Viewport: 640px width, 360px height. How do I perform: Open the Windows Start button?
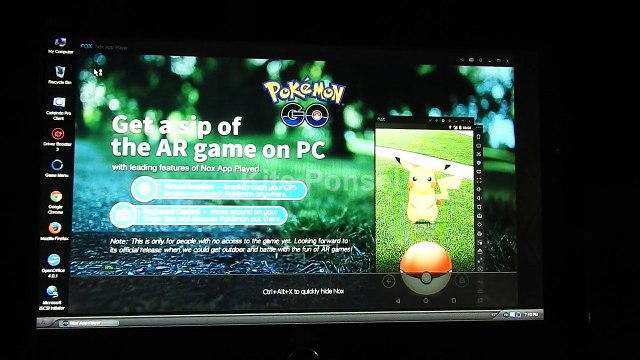[44, 323]
